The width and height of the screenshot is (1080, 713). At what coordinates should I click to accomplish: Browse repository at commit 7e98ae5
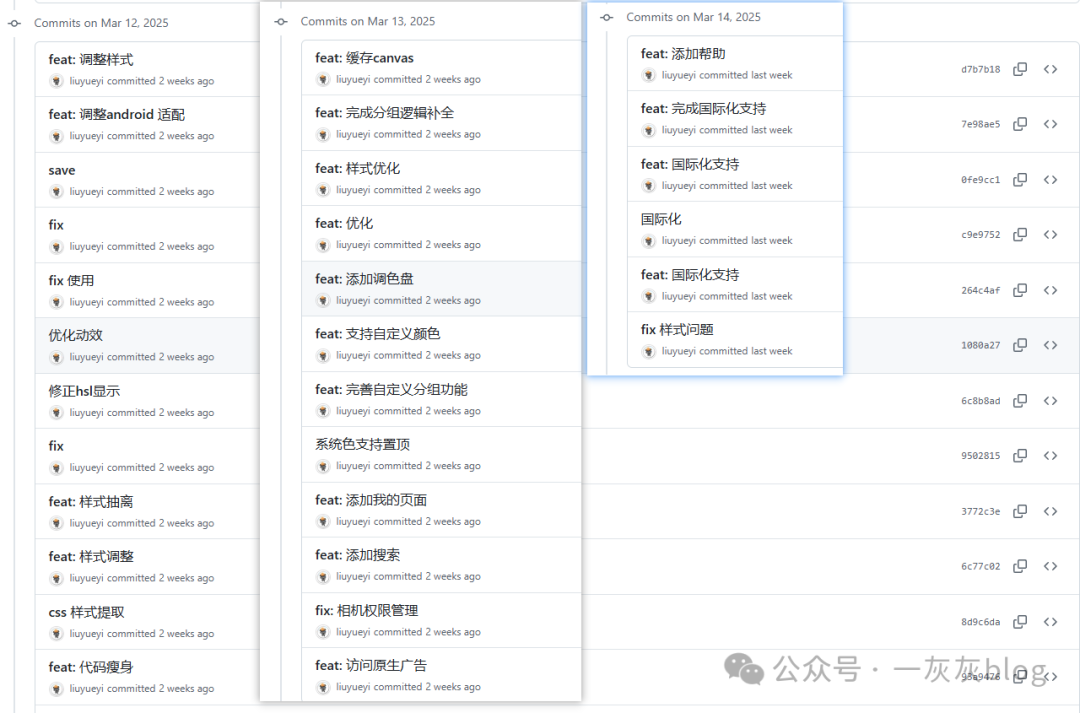(1050, 124)
